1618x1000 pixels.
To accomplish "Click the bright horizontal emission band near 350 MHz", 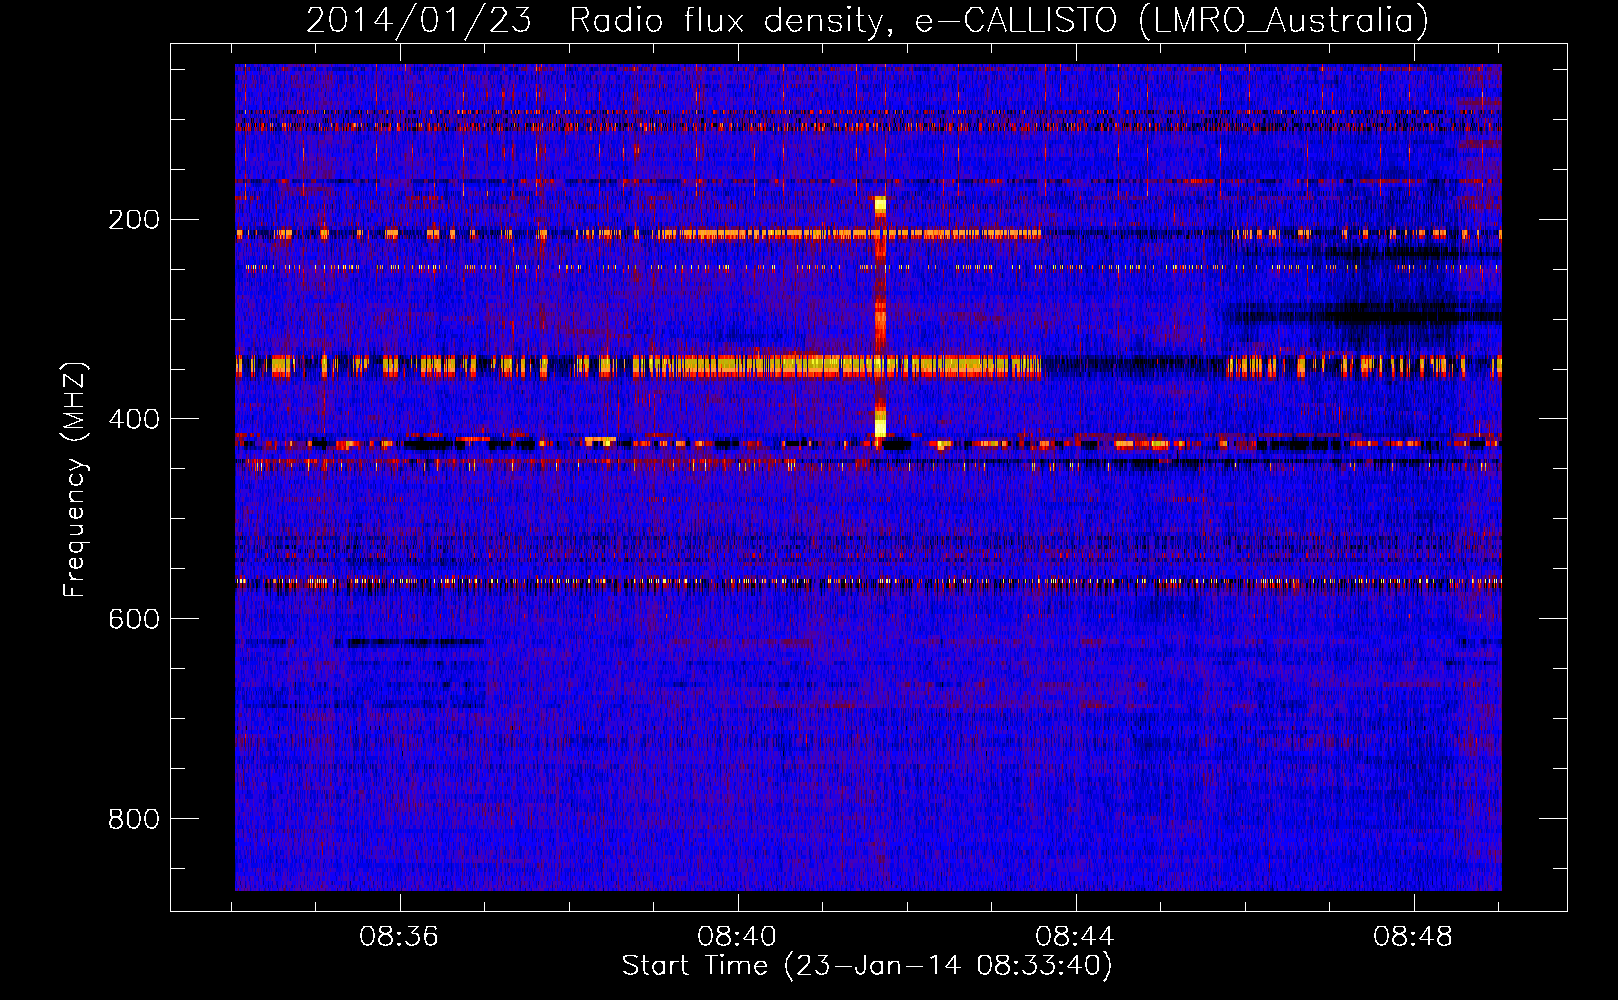I will pyautogui.click(x=868, y=366).
